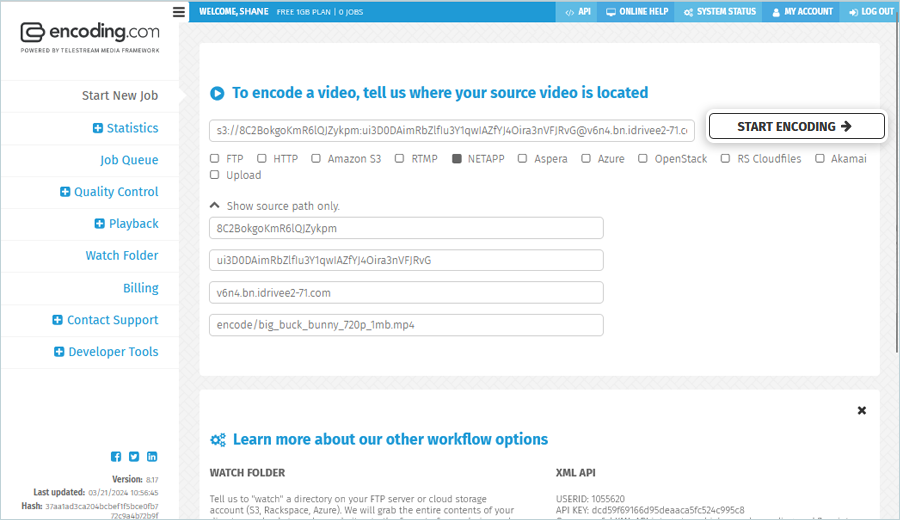Open Statistics sidebar link
Viewport: 900px width, 520px height.
point(132,128)
